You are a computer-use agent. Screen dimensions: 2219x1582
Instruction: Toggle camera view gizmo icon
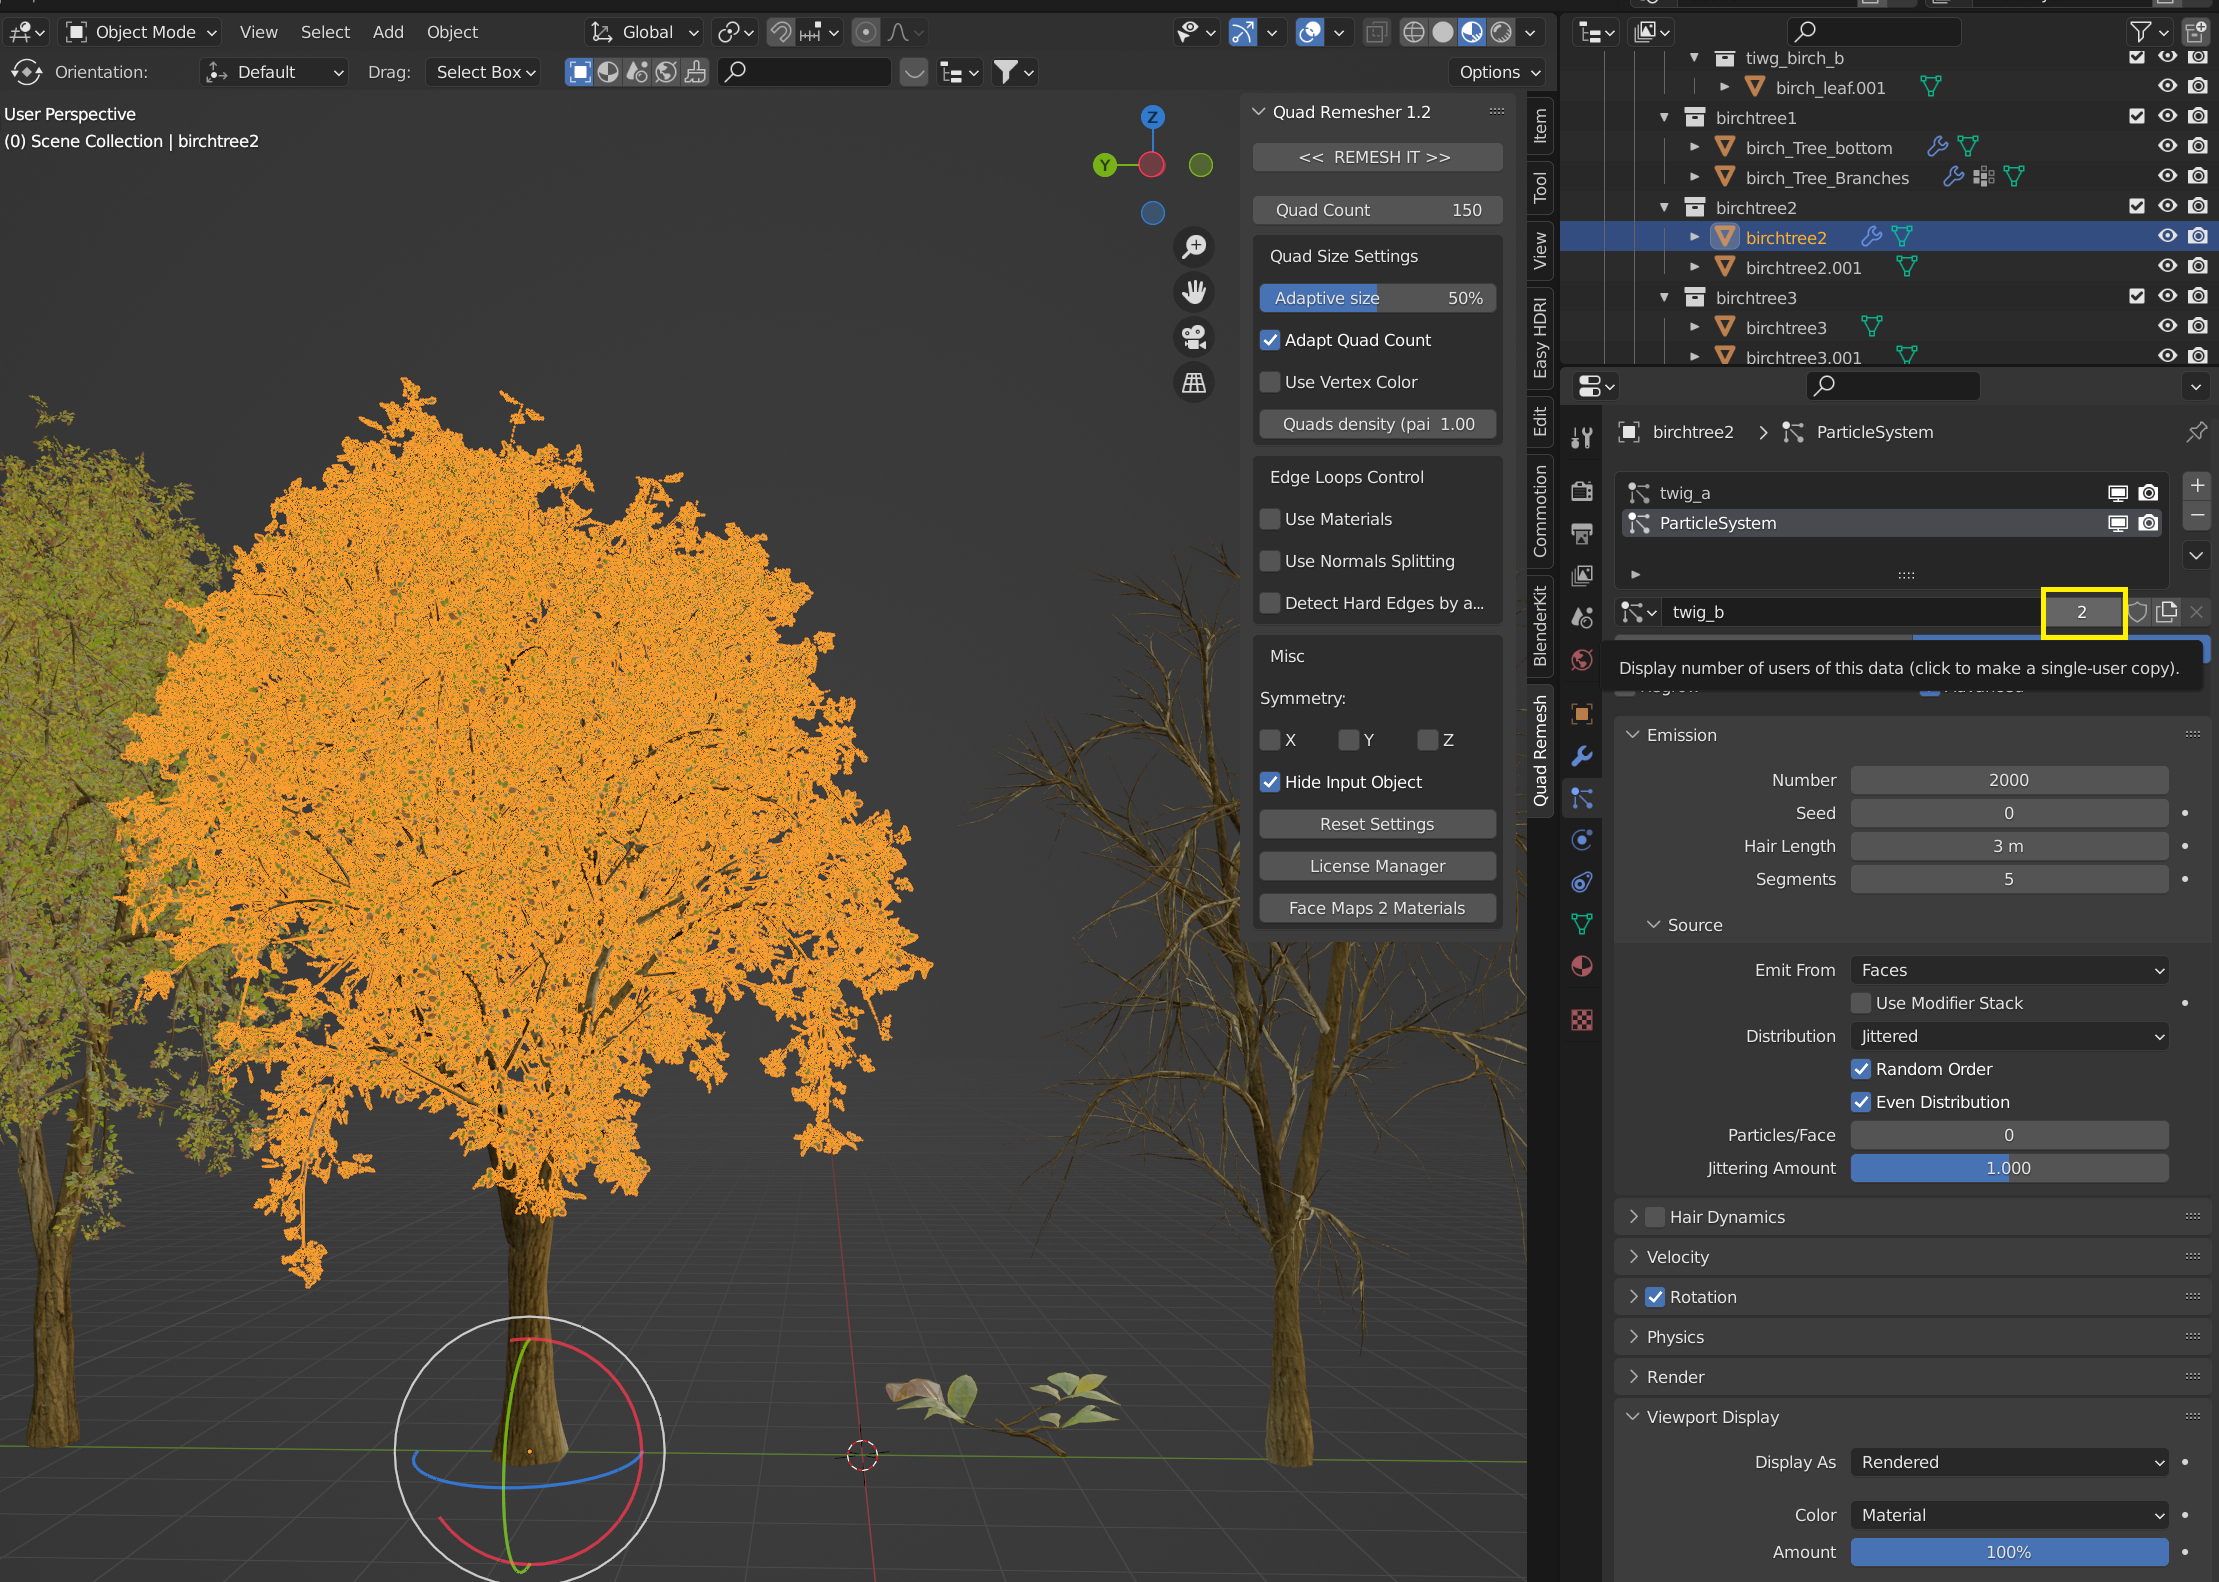tap(1194, 337)
